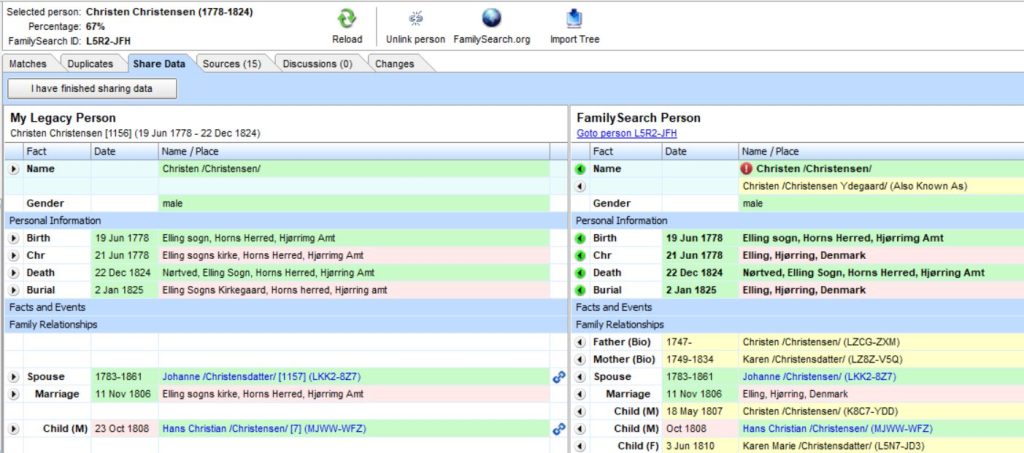1024x453 pixels.
Task: Click green left arrow on FamilySearch Chr row
Action: pyautogui.click(x=580, y=256)
